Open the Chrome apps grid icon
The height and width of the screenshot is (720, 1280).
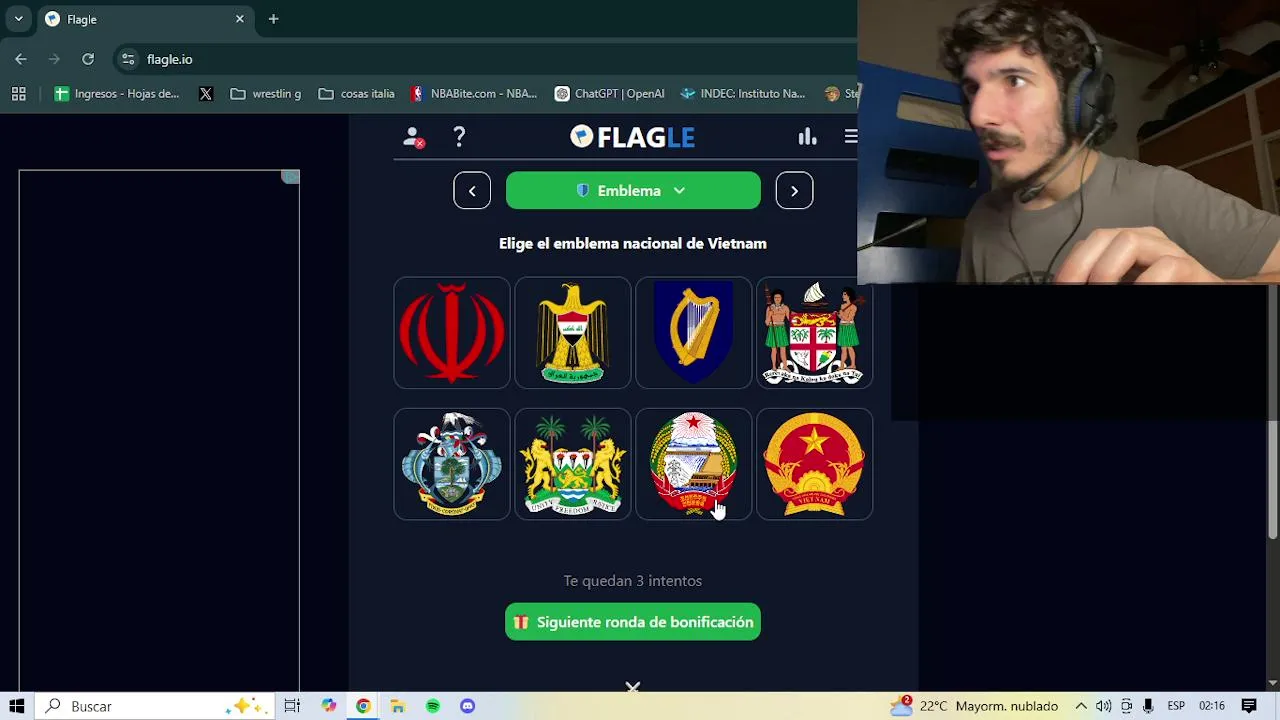tap(18, 94)
